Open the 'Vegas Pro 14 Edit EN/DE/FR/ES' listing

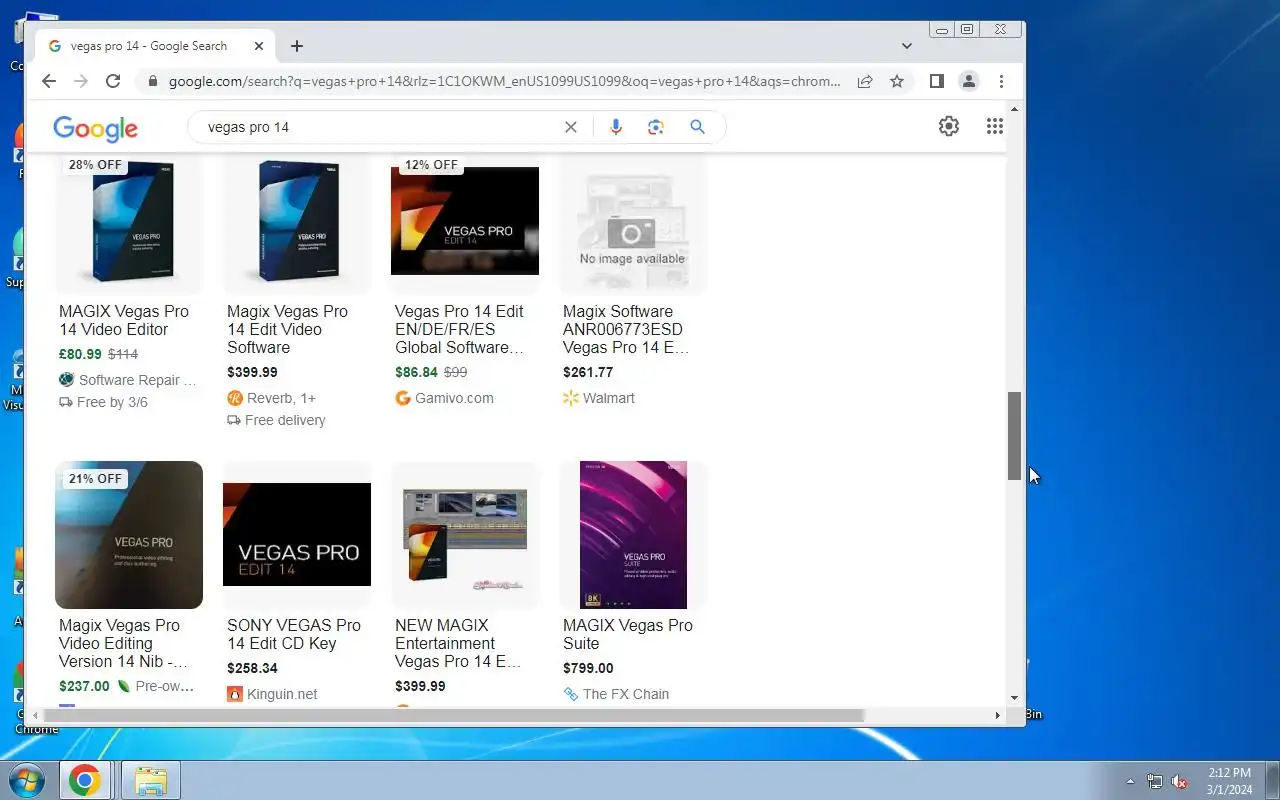[459, 329]
